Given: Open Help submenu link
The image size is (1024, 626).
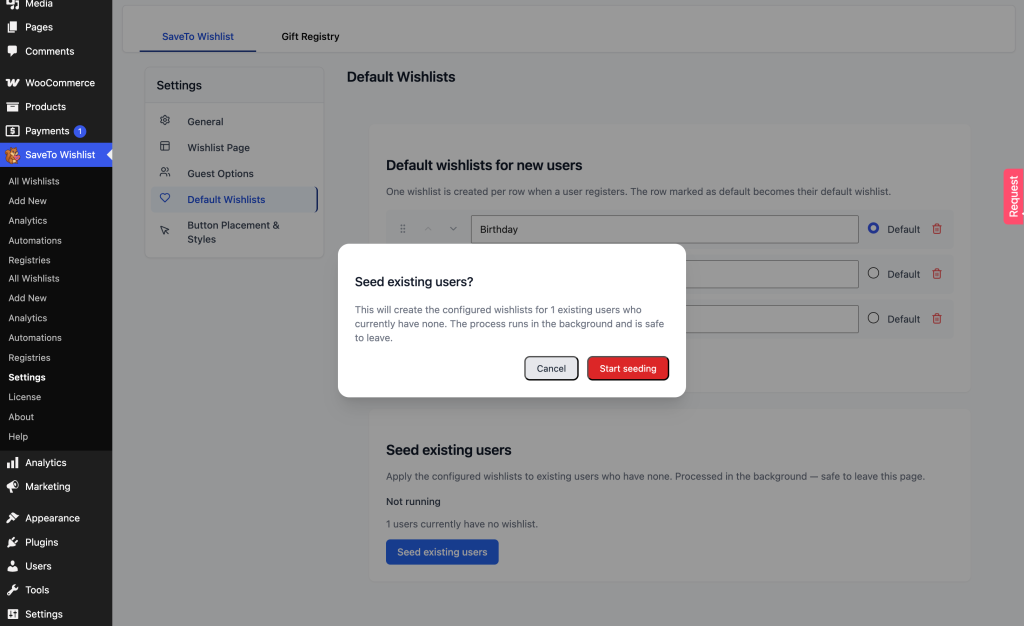Looking at the screenshot, I should pyautogui.click(x=18, y=437).
